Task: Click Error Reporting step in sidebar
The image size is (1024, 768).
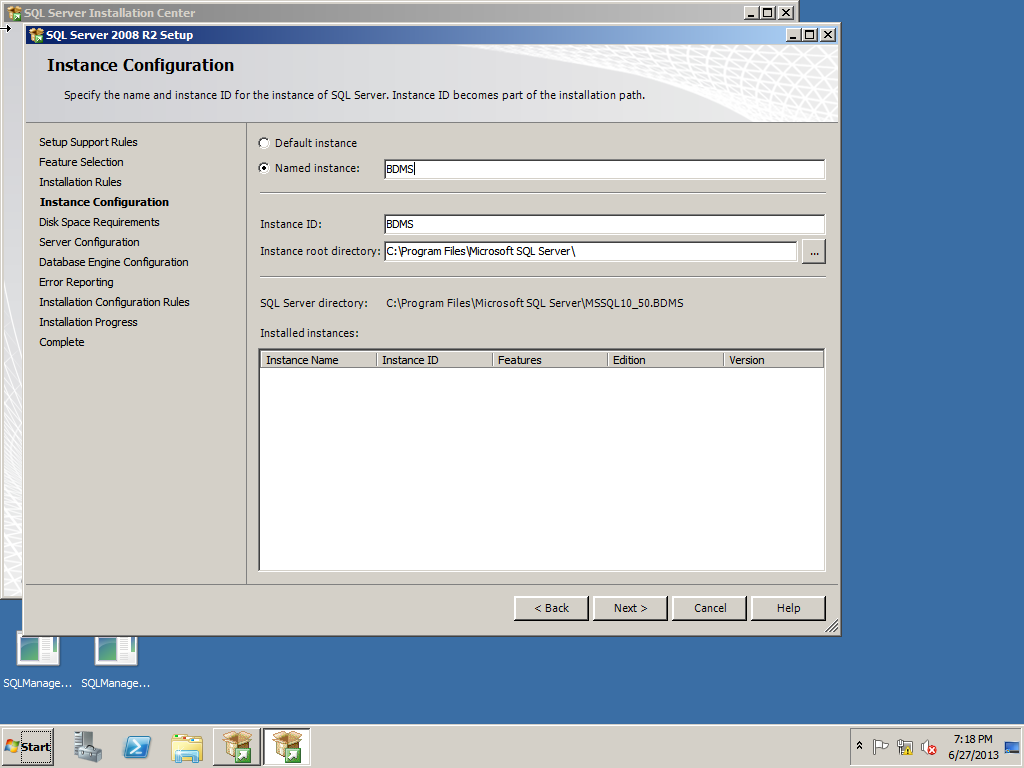Action: pos(76,282)
